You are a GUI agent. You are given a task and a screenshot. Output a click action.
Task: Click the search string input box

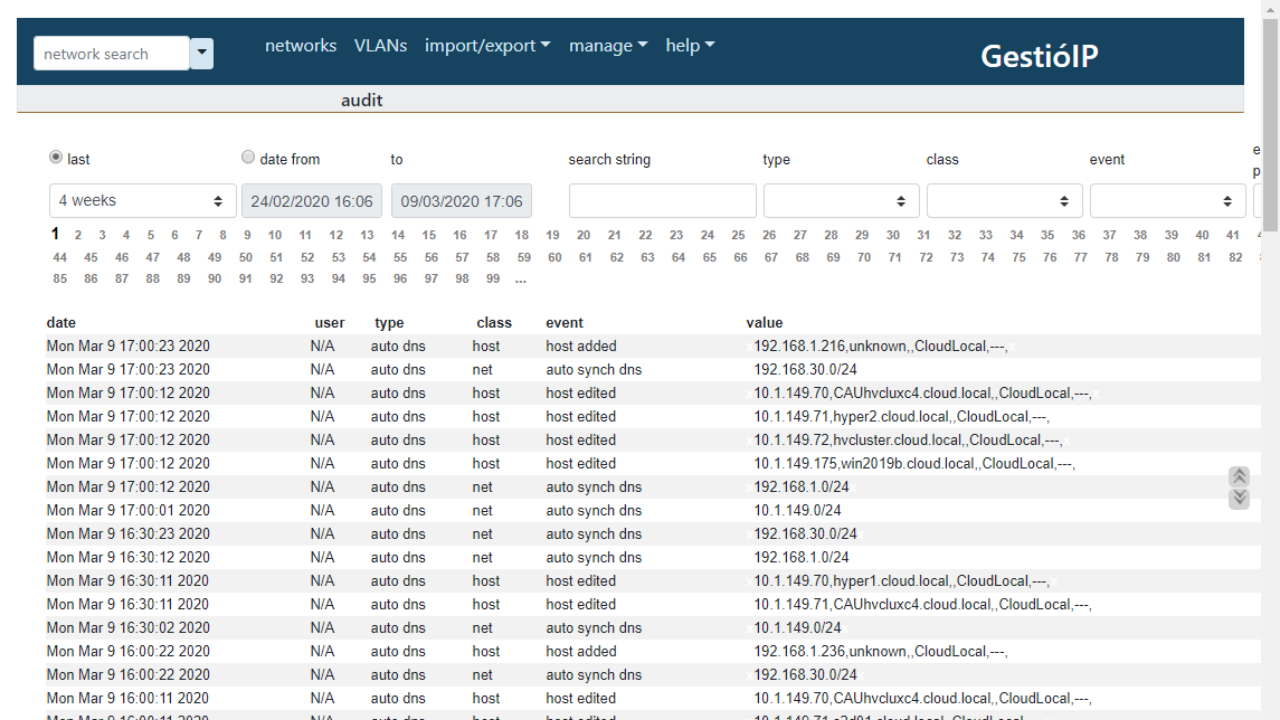pyautogui.click(x=662, y=201)
